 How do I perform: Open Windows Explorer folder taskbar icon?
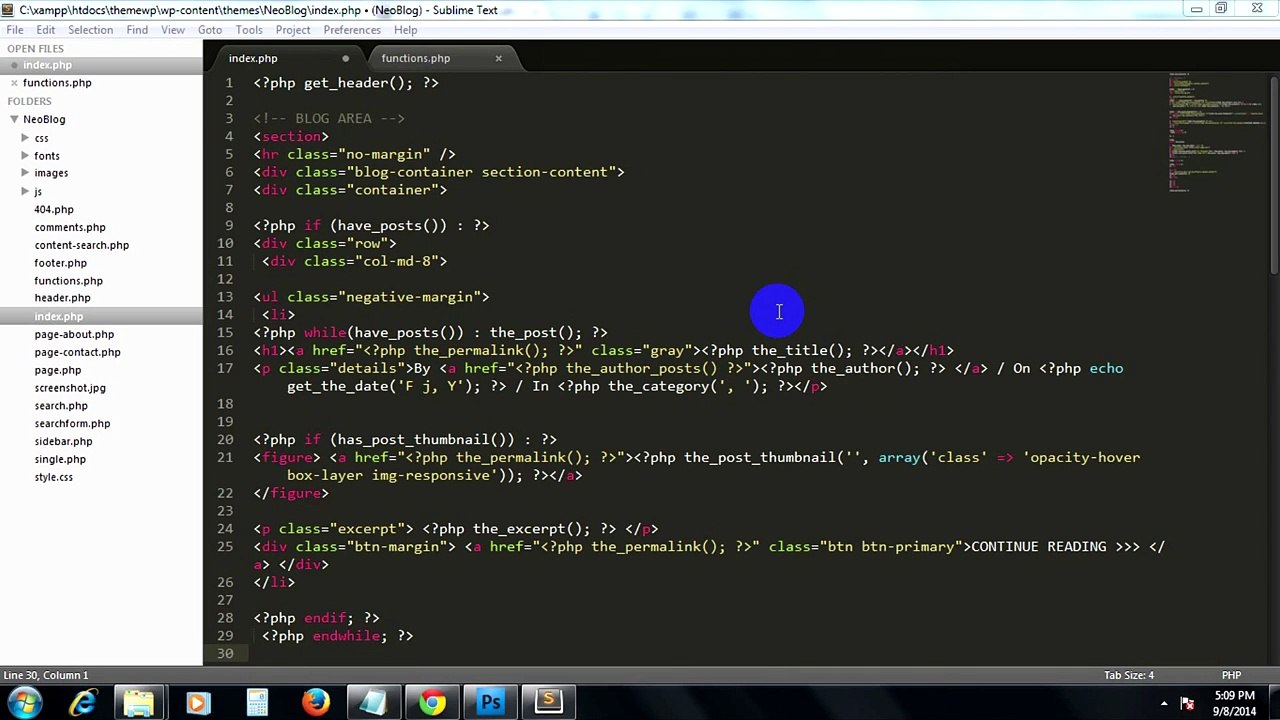139,703
